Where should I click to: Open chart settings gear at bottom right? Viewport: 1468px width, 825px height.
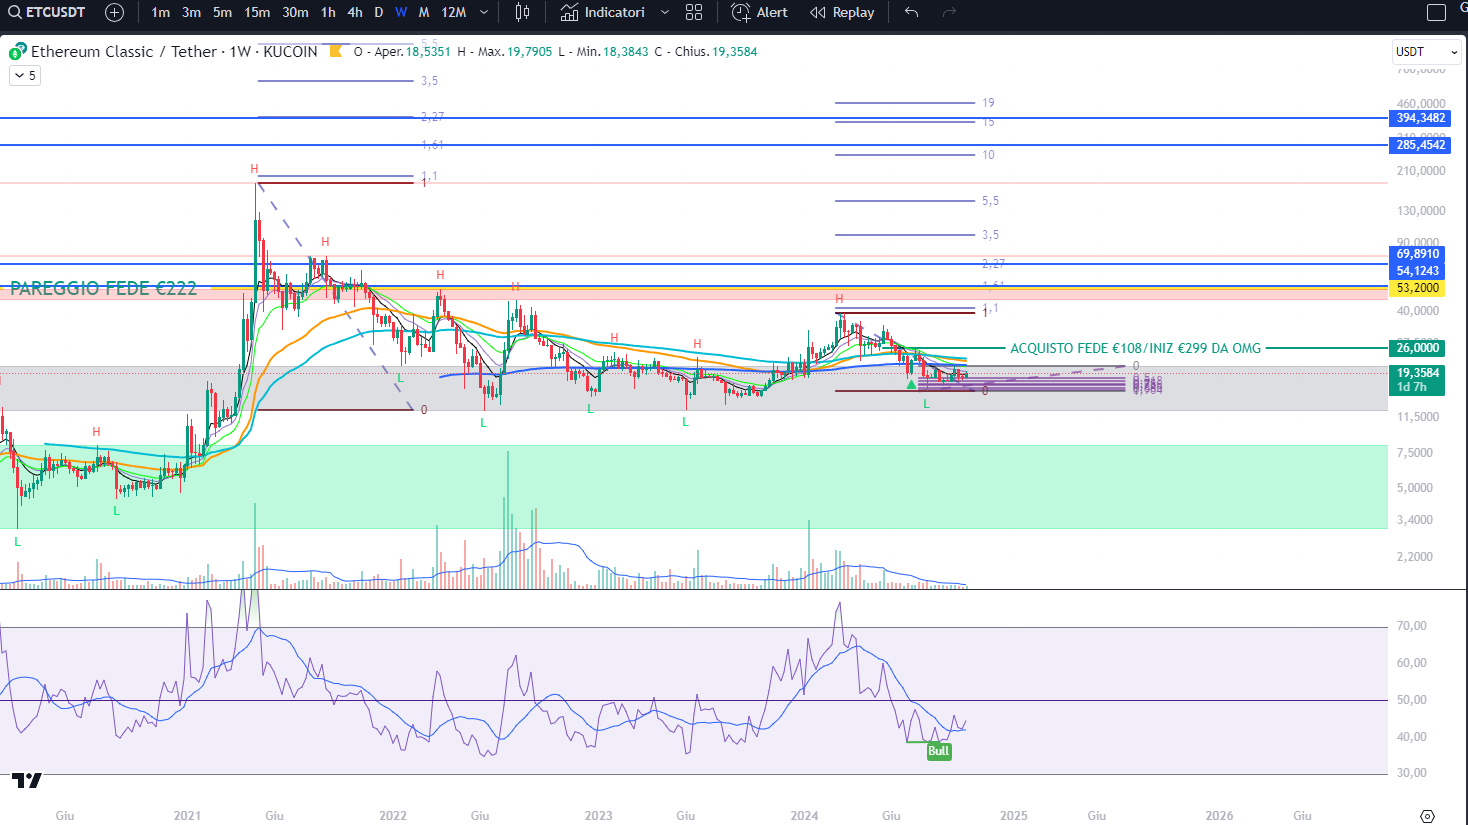click(x=1427, y=816)
